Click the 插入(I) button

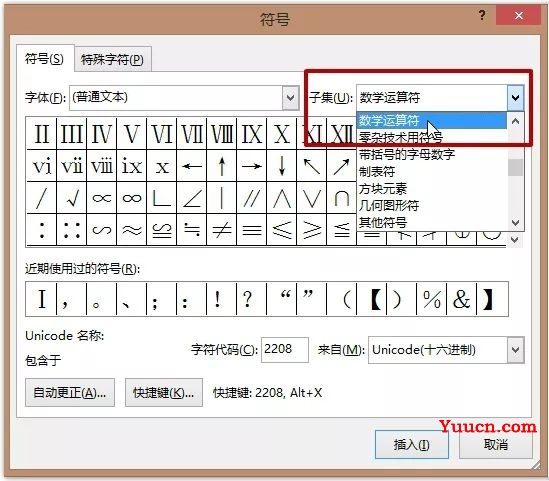coord(411,445)
